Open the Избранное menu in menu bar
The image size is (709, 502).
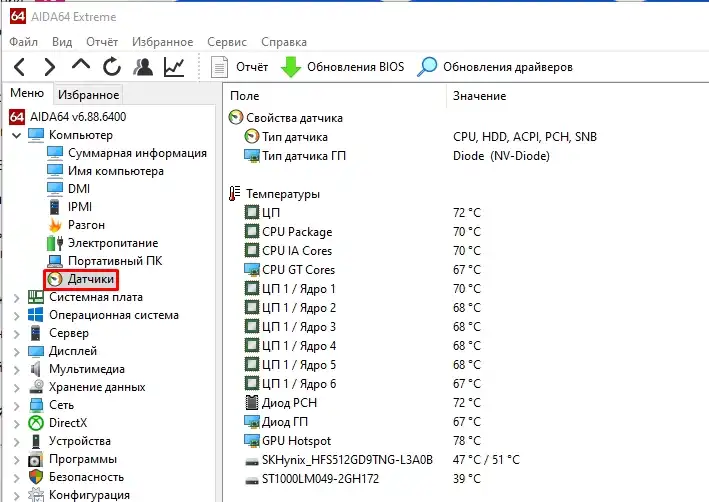point(163,42)
